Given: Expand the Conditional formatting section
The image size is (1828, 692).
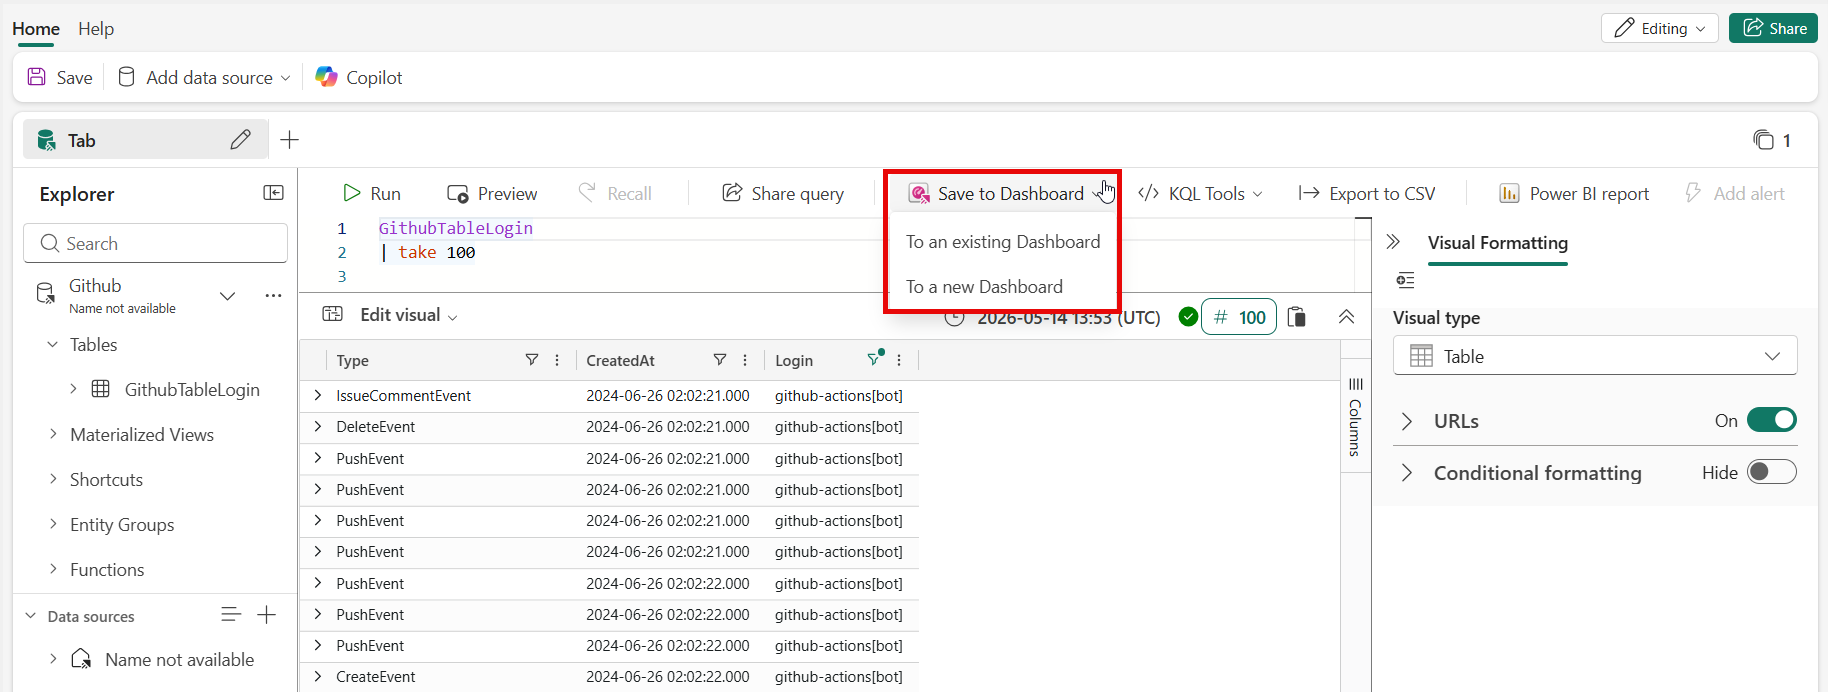Looking at the screenshot, I should tap(1407, 473).
